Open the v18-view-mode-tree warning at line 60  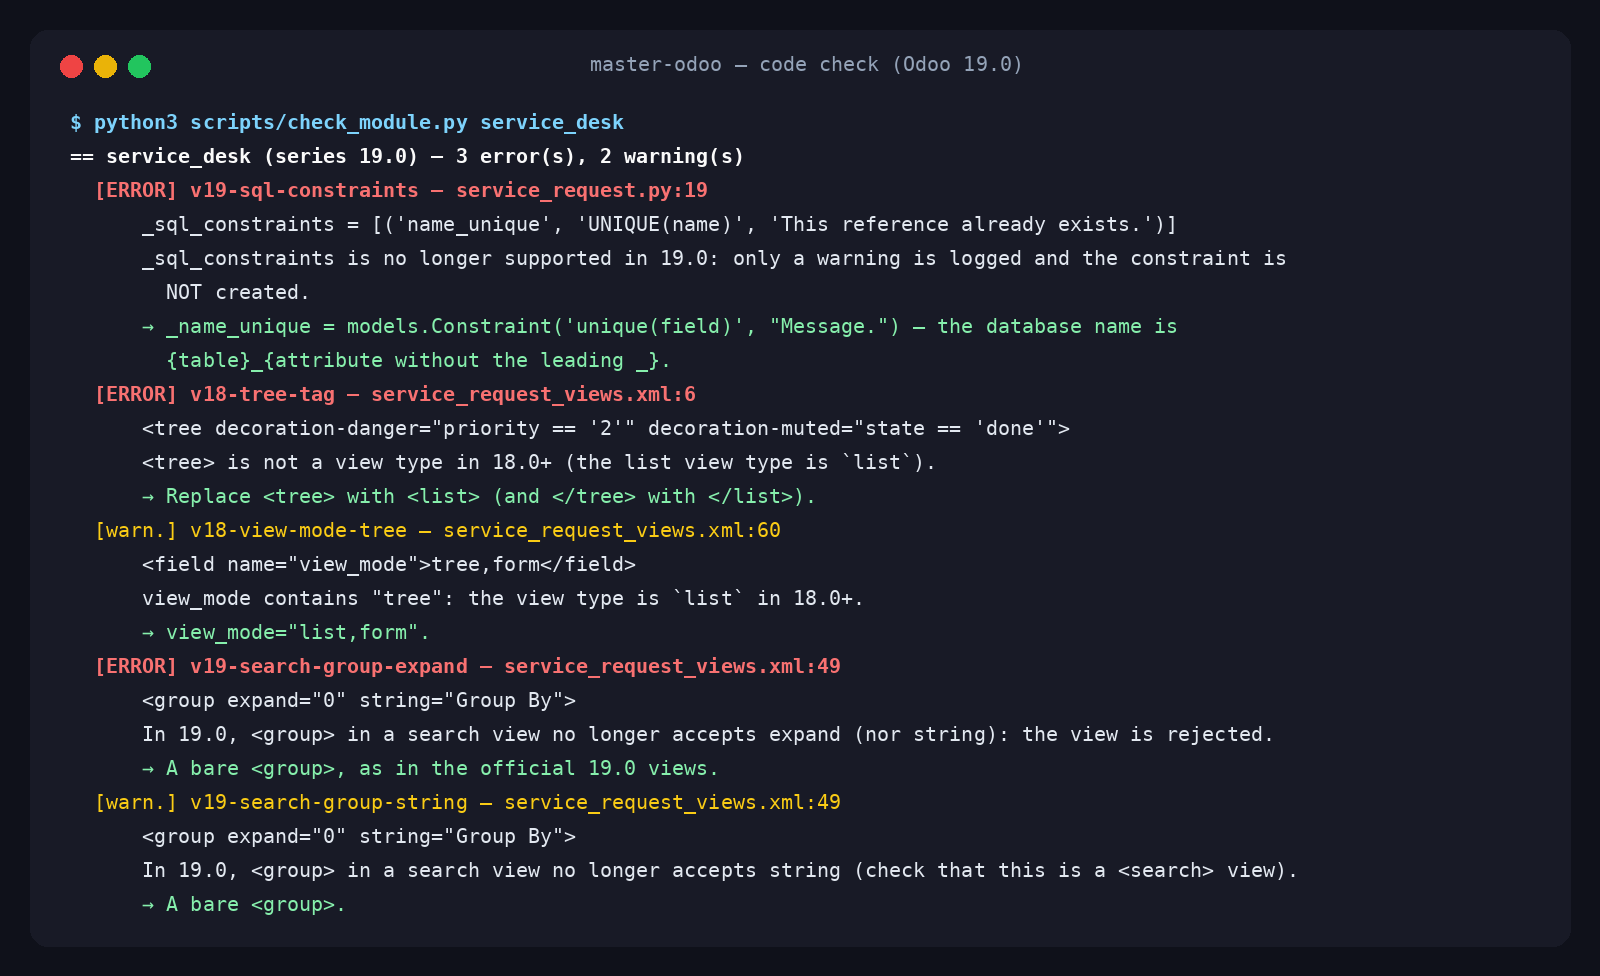click(437, 531)
